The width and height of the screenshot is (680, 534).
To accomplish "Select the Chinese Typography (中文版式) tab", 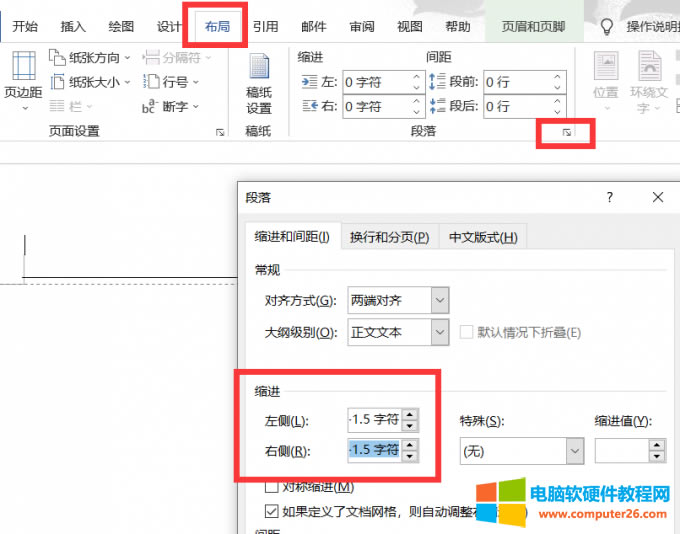I will [482, 237].
